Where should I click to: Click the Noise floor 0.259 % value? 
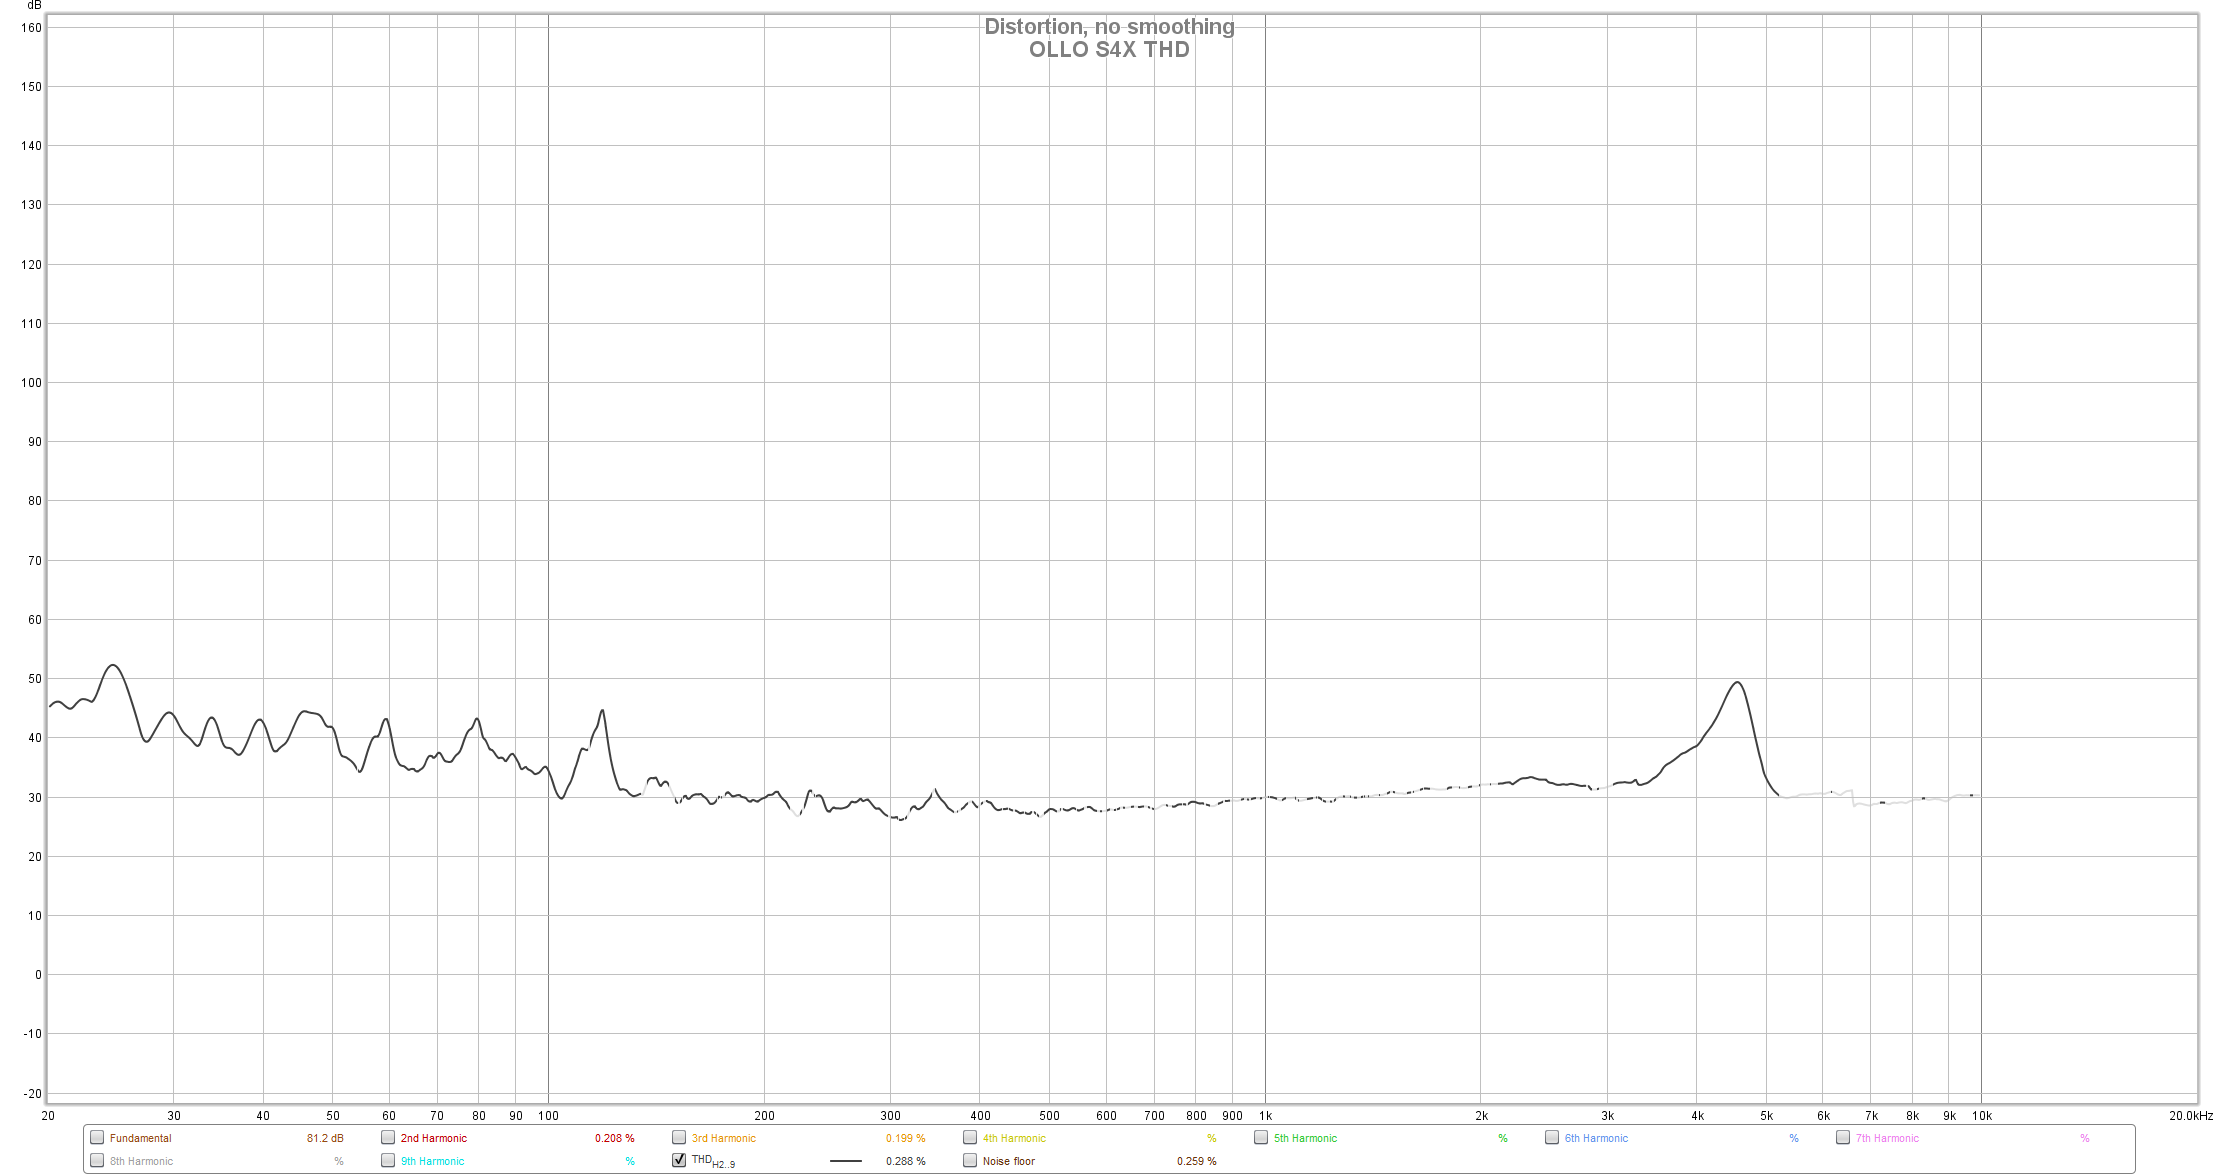(x=1196, y=1161)
